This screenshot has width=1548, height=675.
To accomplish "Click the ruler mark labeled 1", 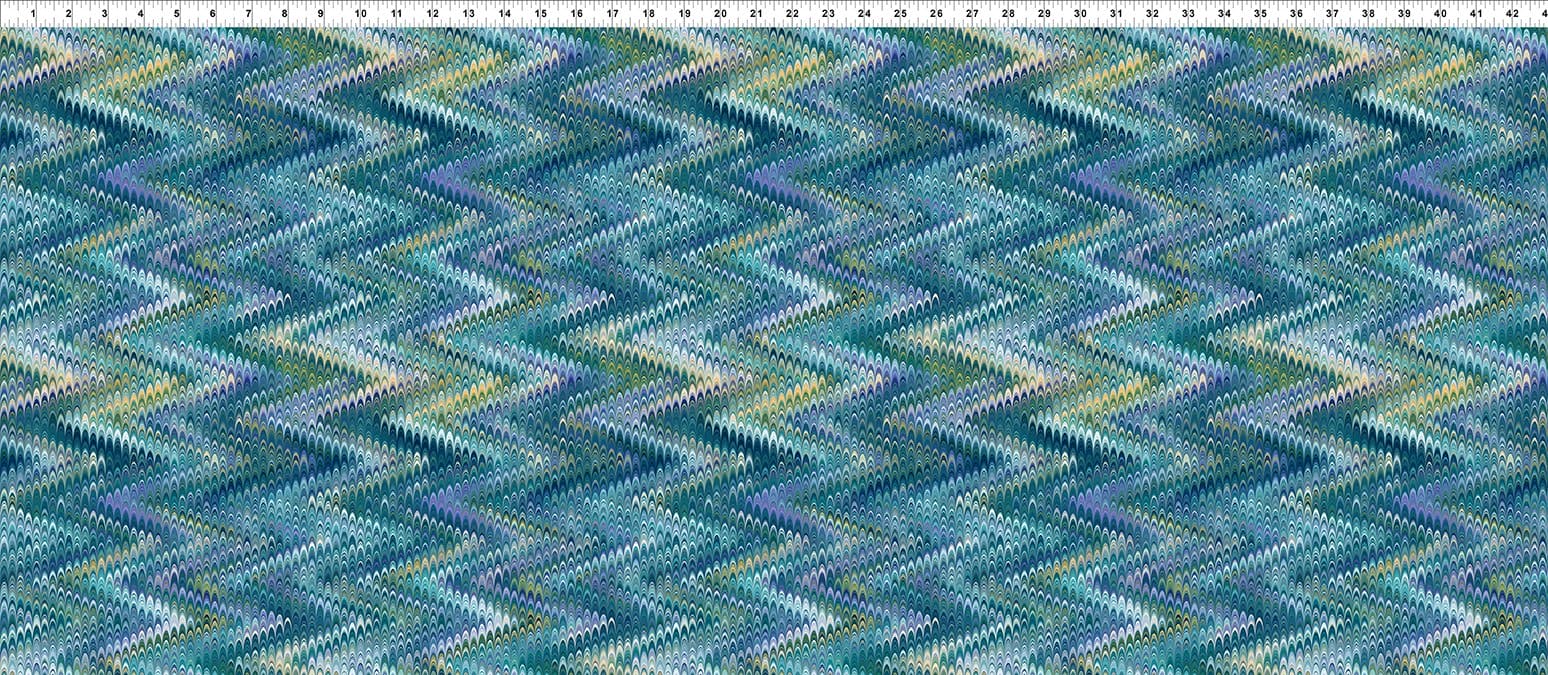I will point(34,14).
